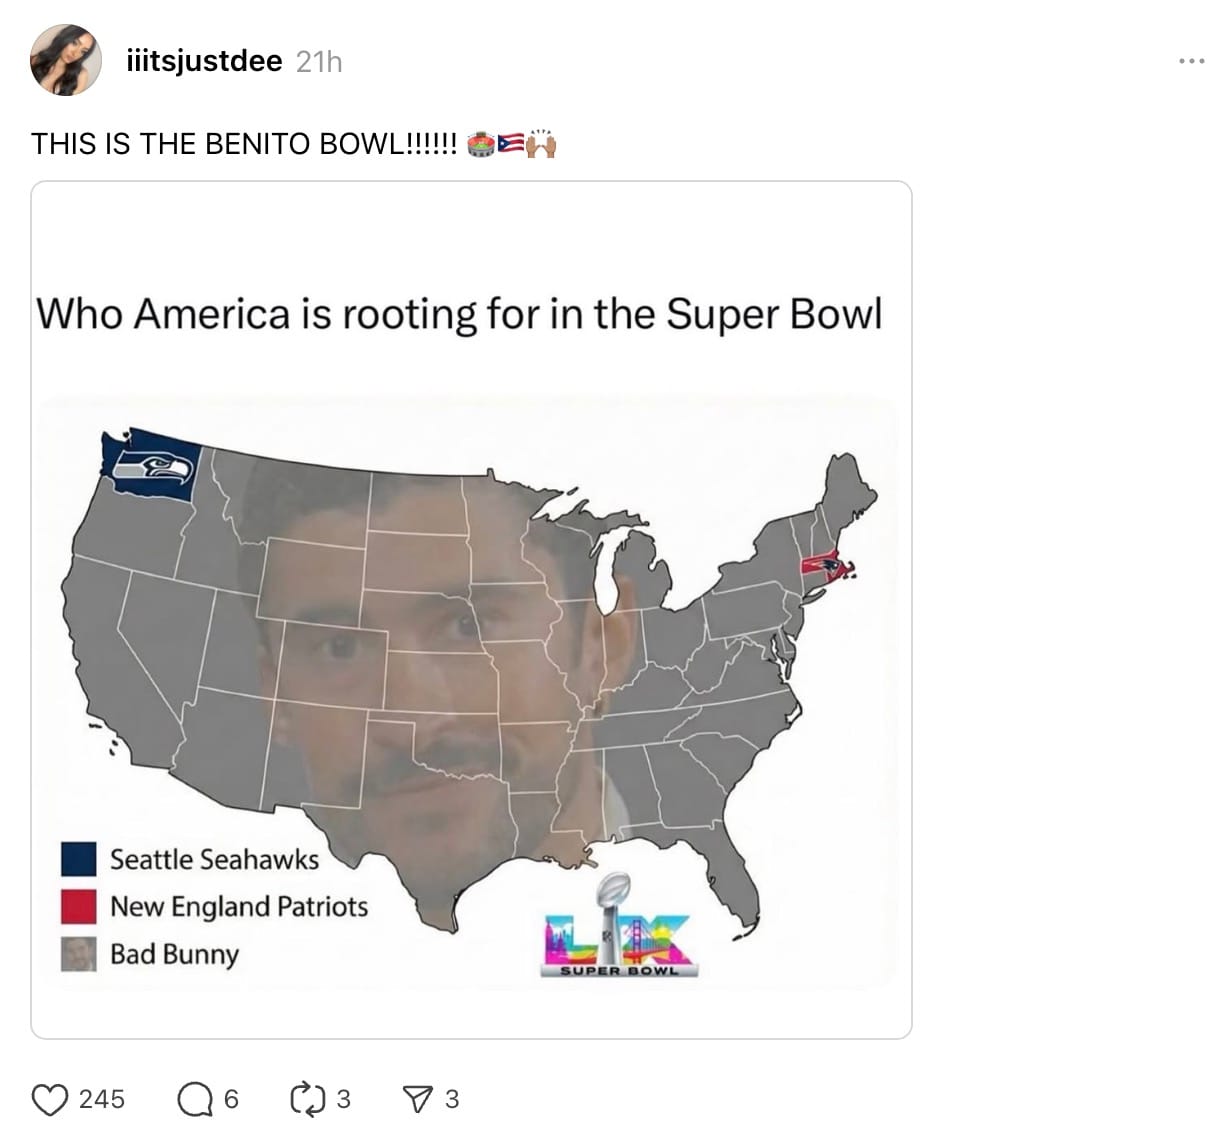This screenshot has height=1138, width=1232.
Task: Click the stadium emoji in the caption
Action: click(480, 143)
